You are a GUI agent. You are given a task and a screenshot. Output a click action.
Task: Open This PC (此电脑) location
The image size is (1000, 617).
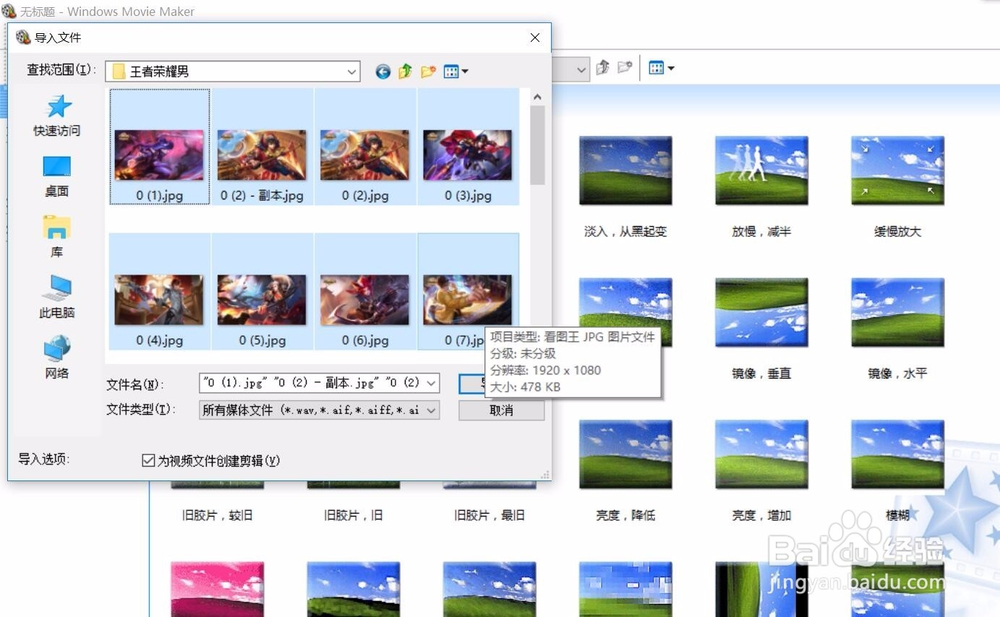57,297
